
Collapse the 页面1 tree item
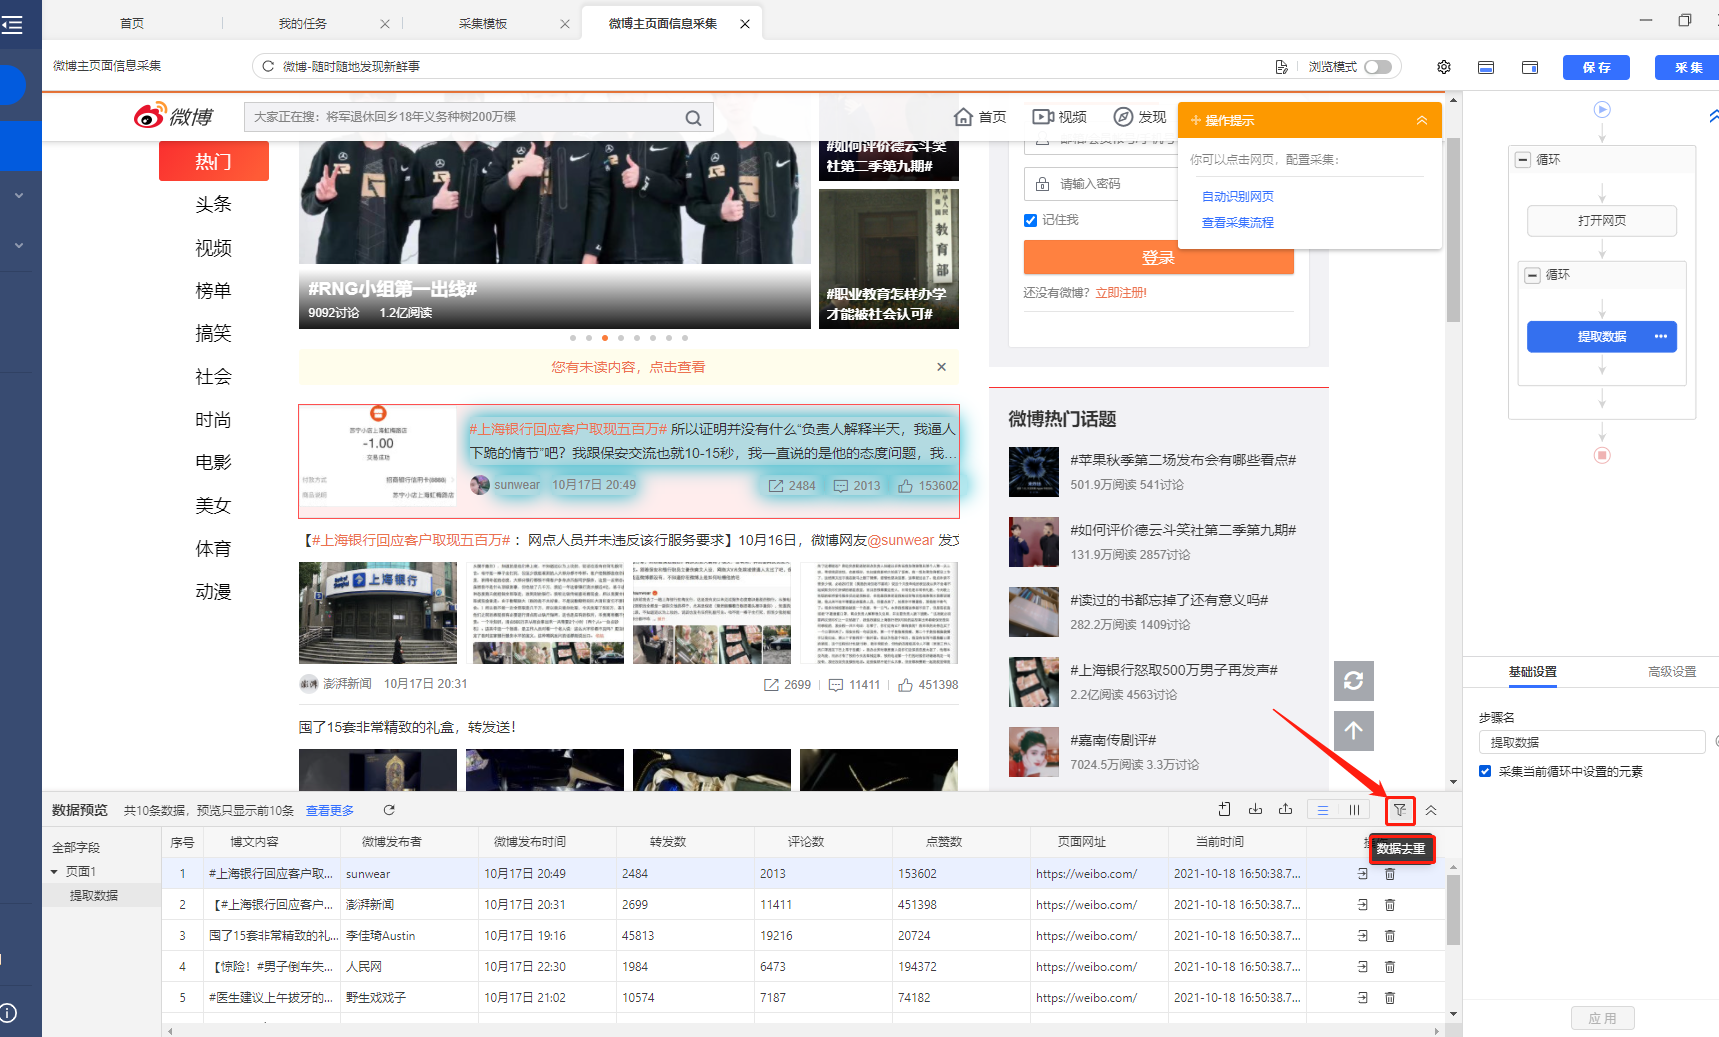[x=55, y=872]
